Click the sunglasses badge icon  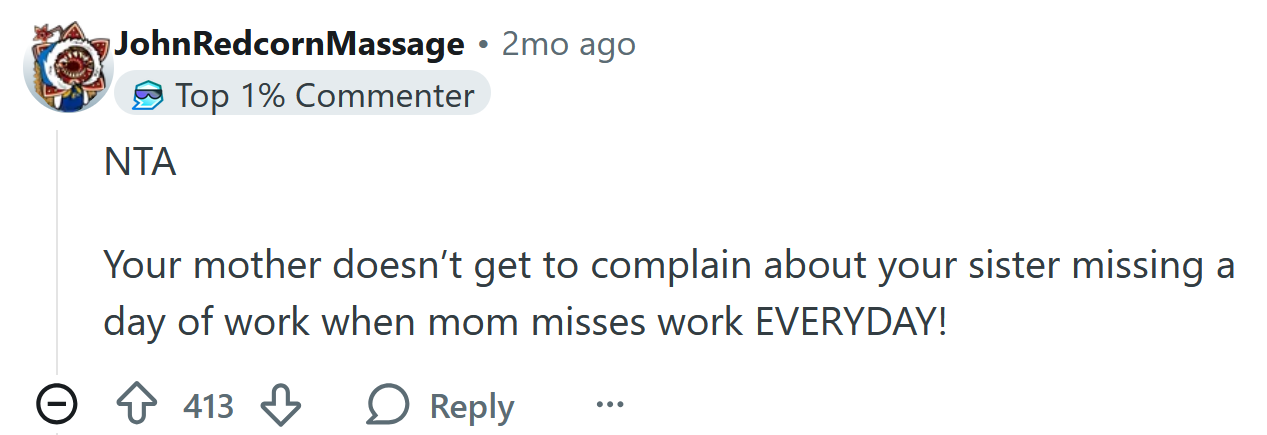147,96
